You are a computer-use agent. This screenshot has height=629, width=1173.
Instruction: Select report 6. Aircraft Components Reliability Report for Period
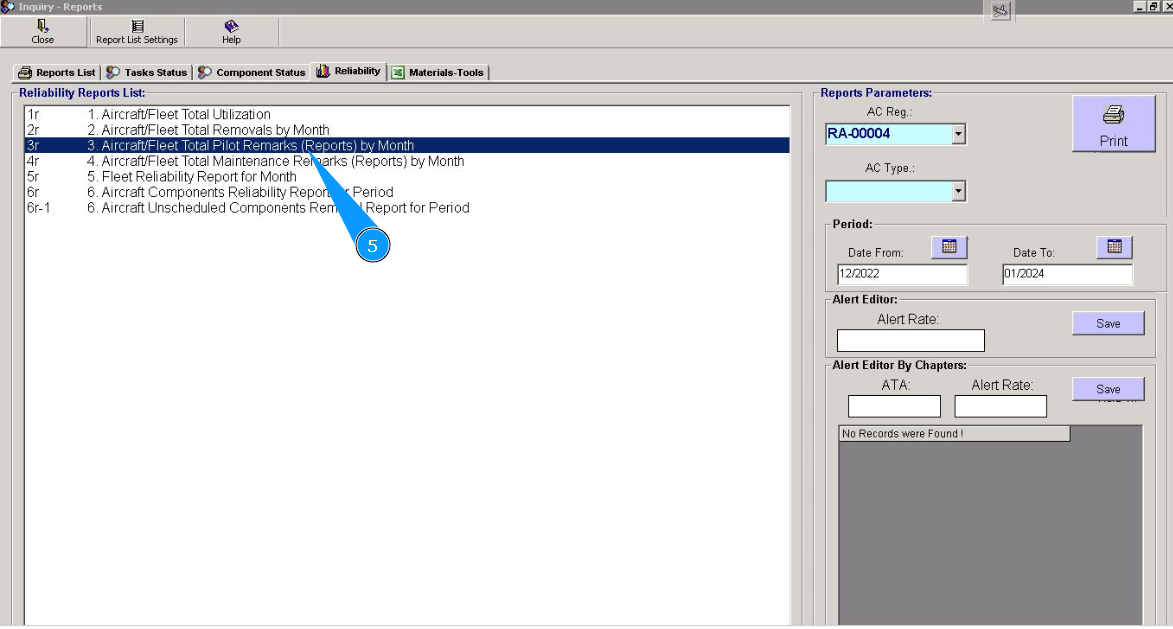[x=408, y=192]
